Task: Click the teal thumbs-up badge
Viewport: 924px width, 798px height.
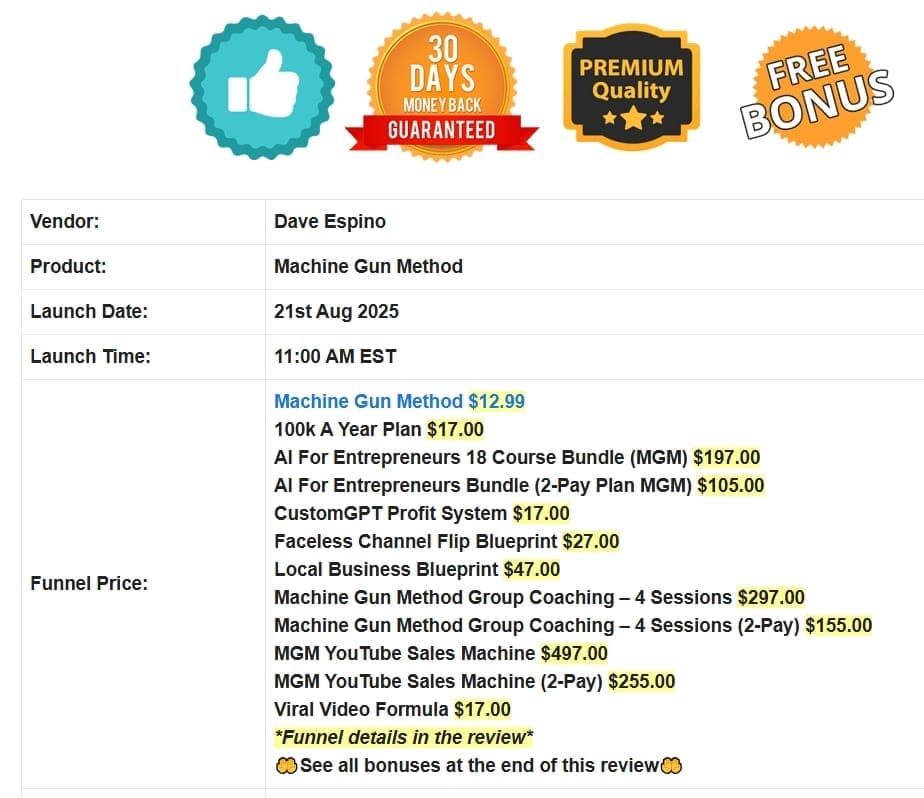Action: [x=261, y=87]
